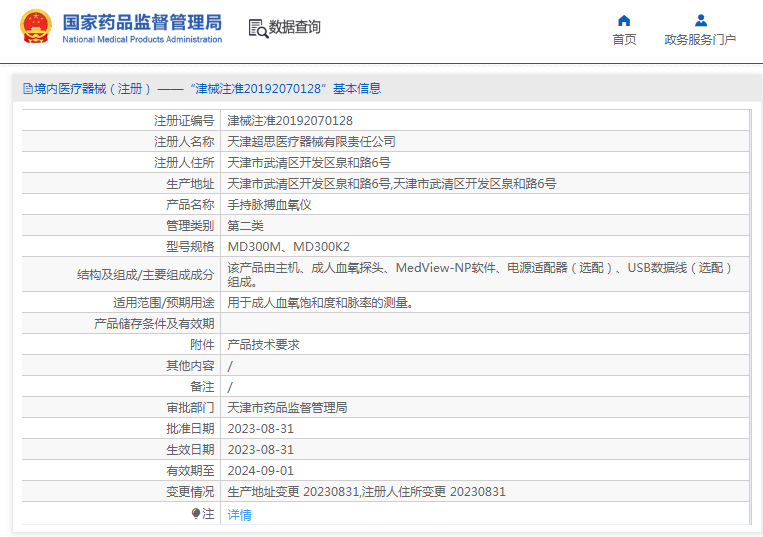This screenshot has height=537, width=763.
Task: Open the 数据查询 search icon
Action: [x=258, y=28]
